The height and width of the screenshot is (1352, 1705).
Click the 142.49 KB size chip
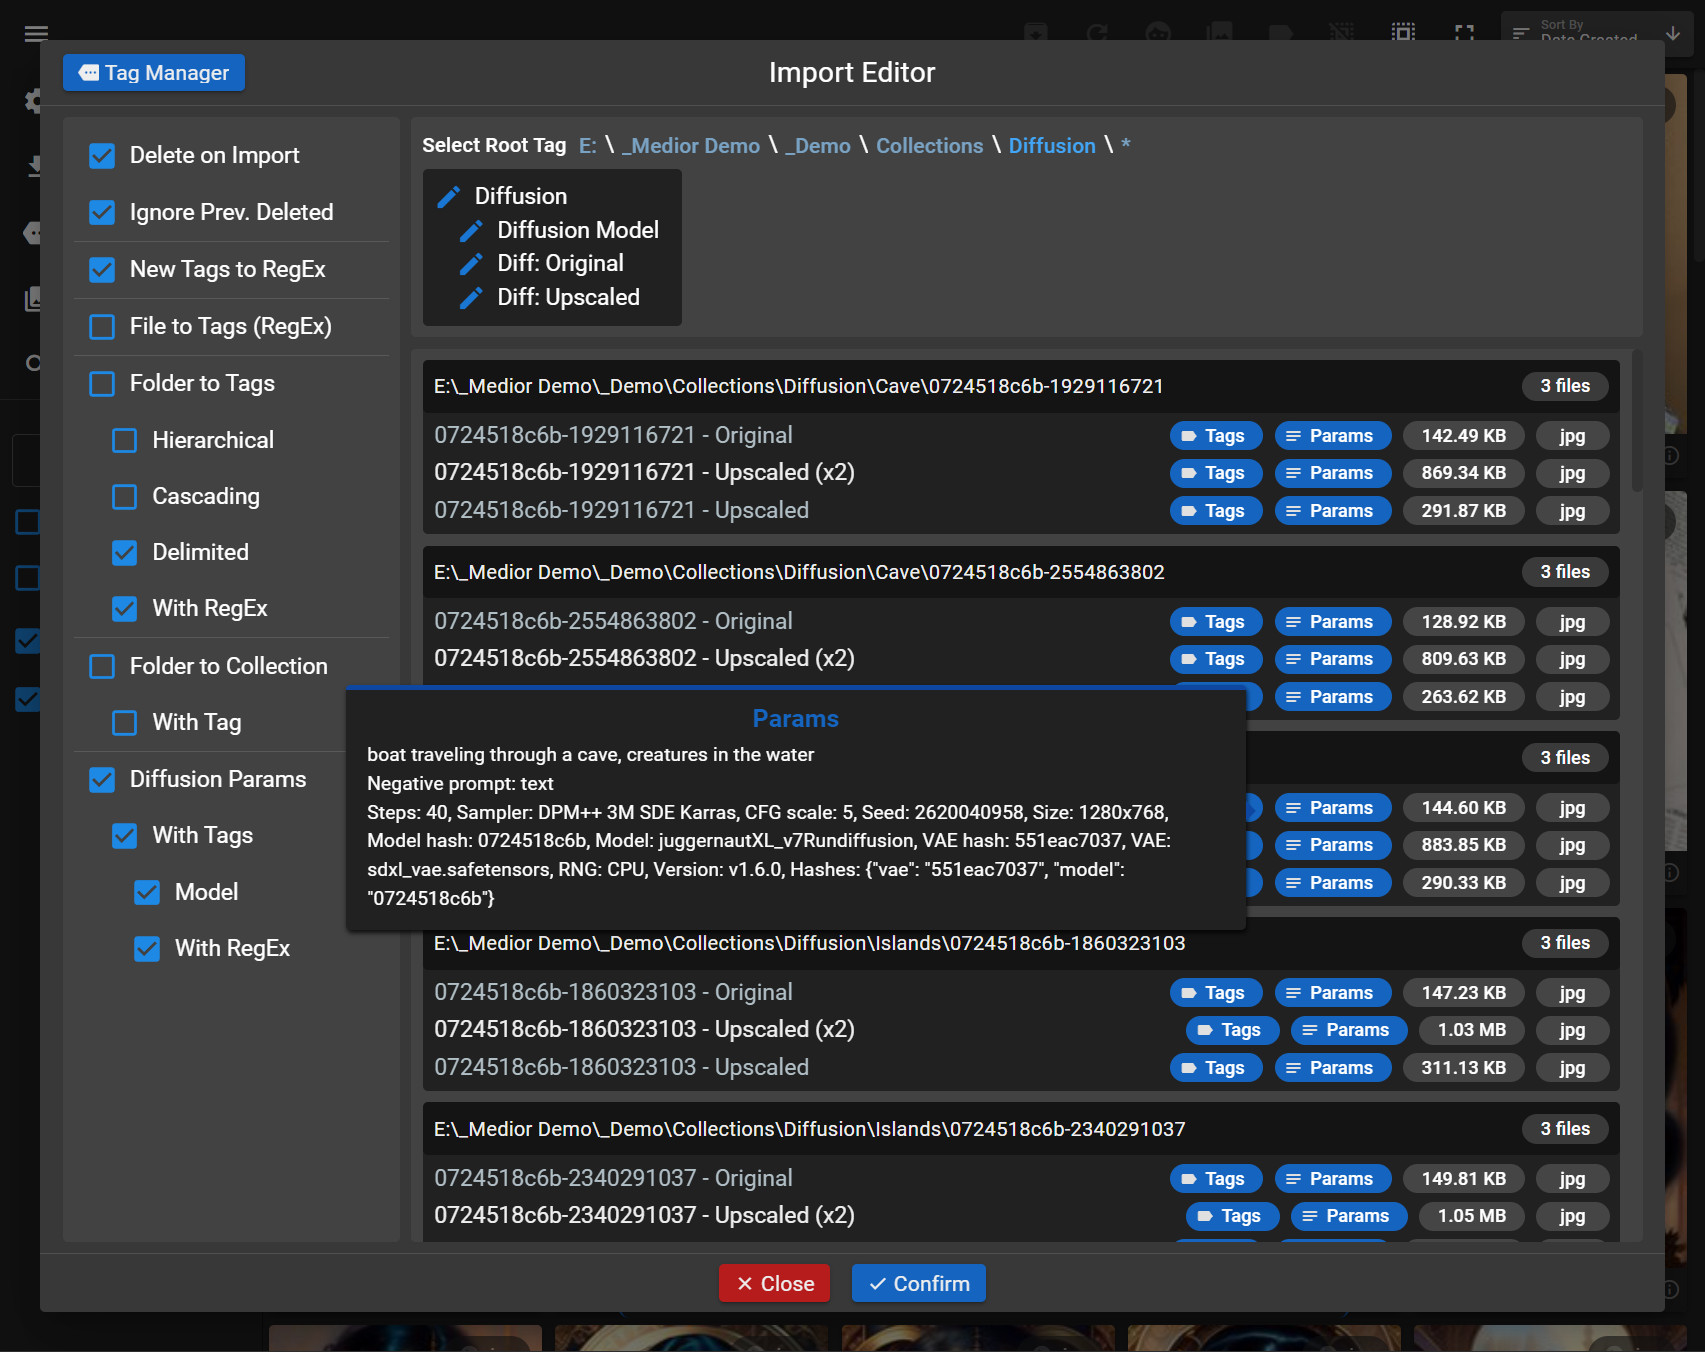click(x=1464, y=436)
